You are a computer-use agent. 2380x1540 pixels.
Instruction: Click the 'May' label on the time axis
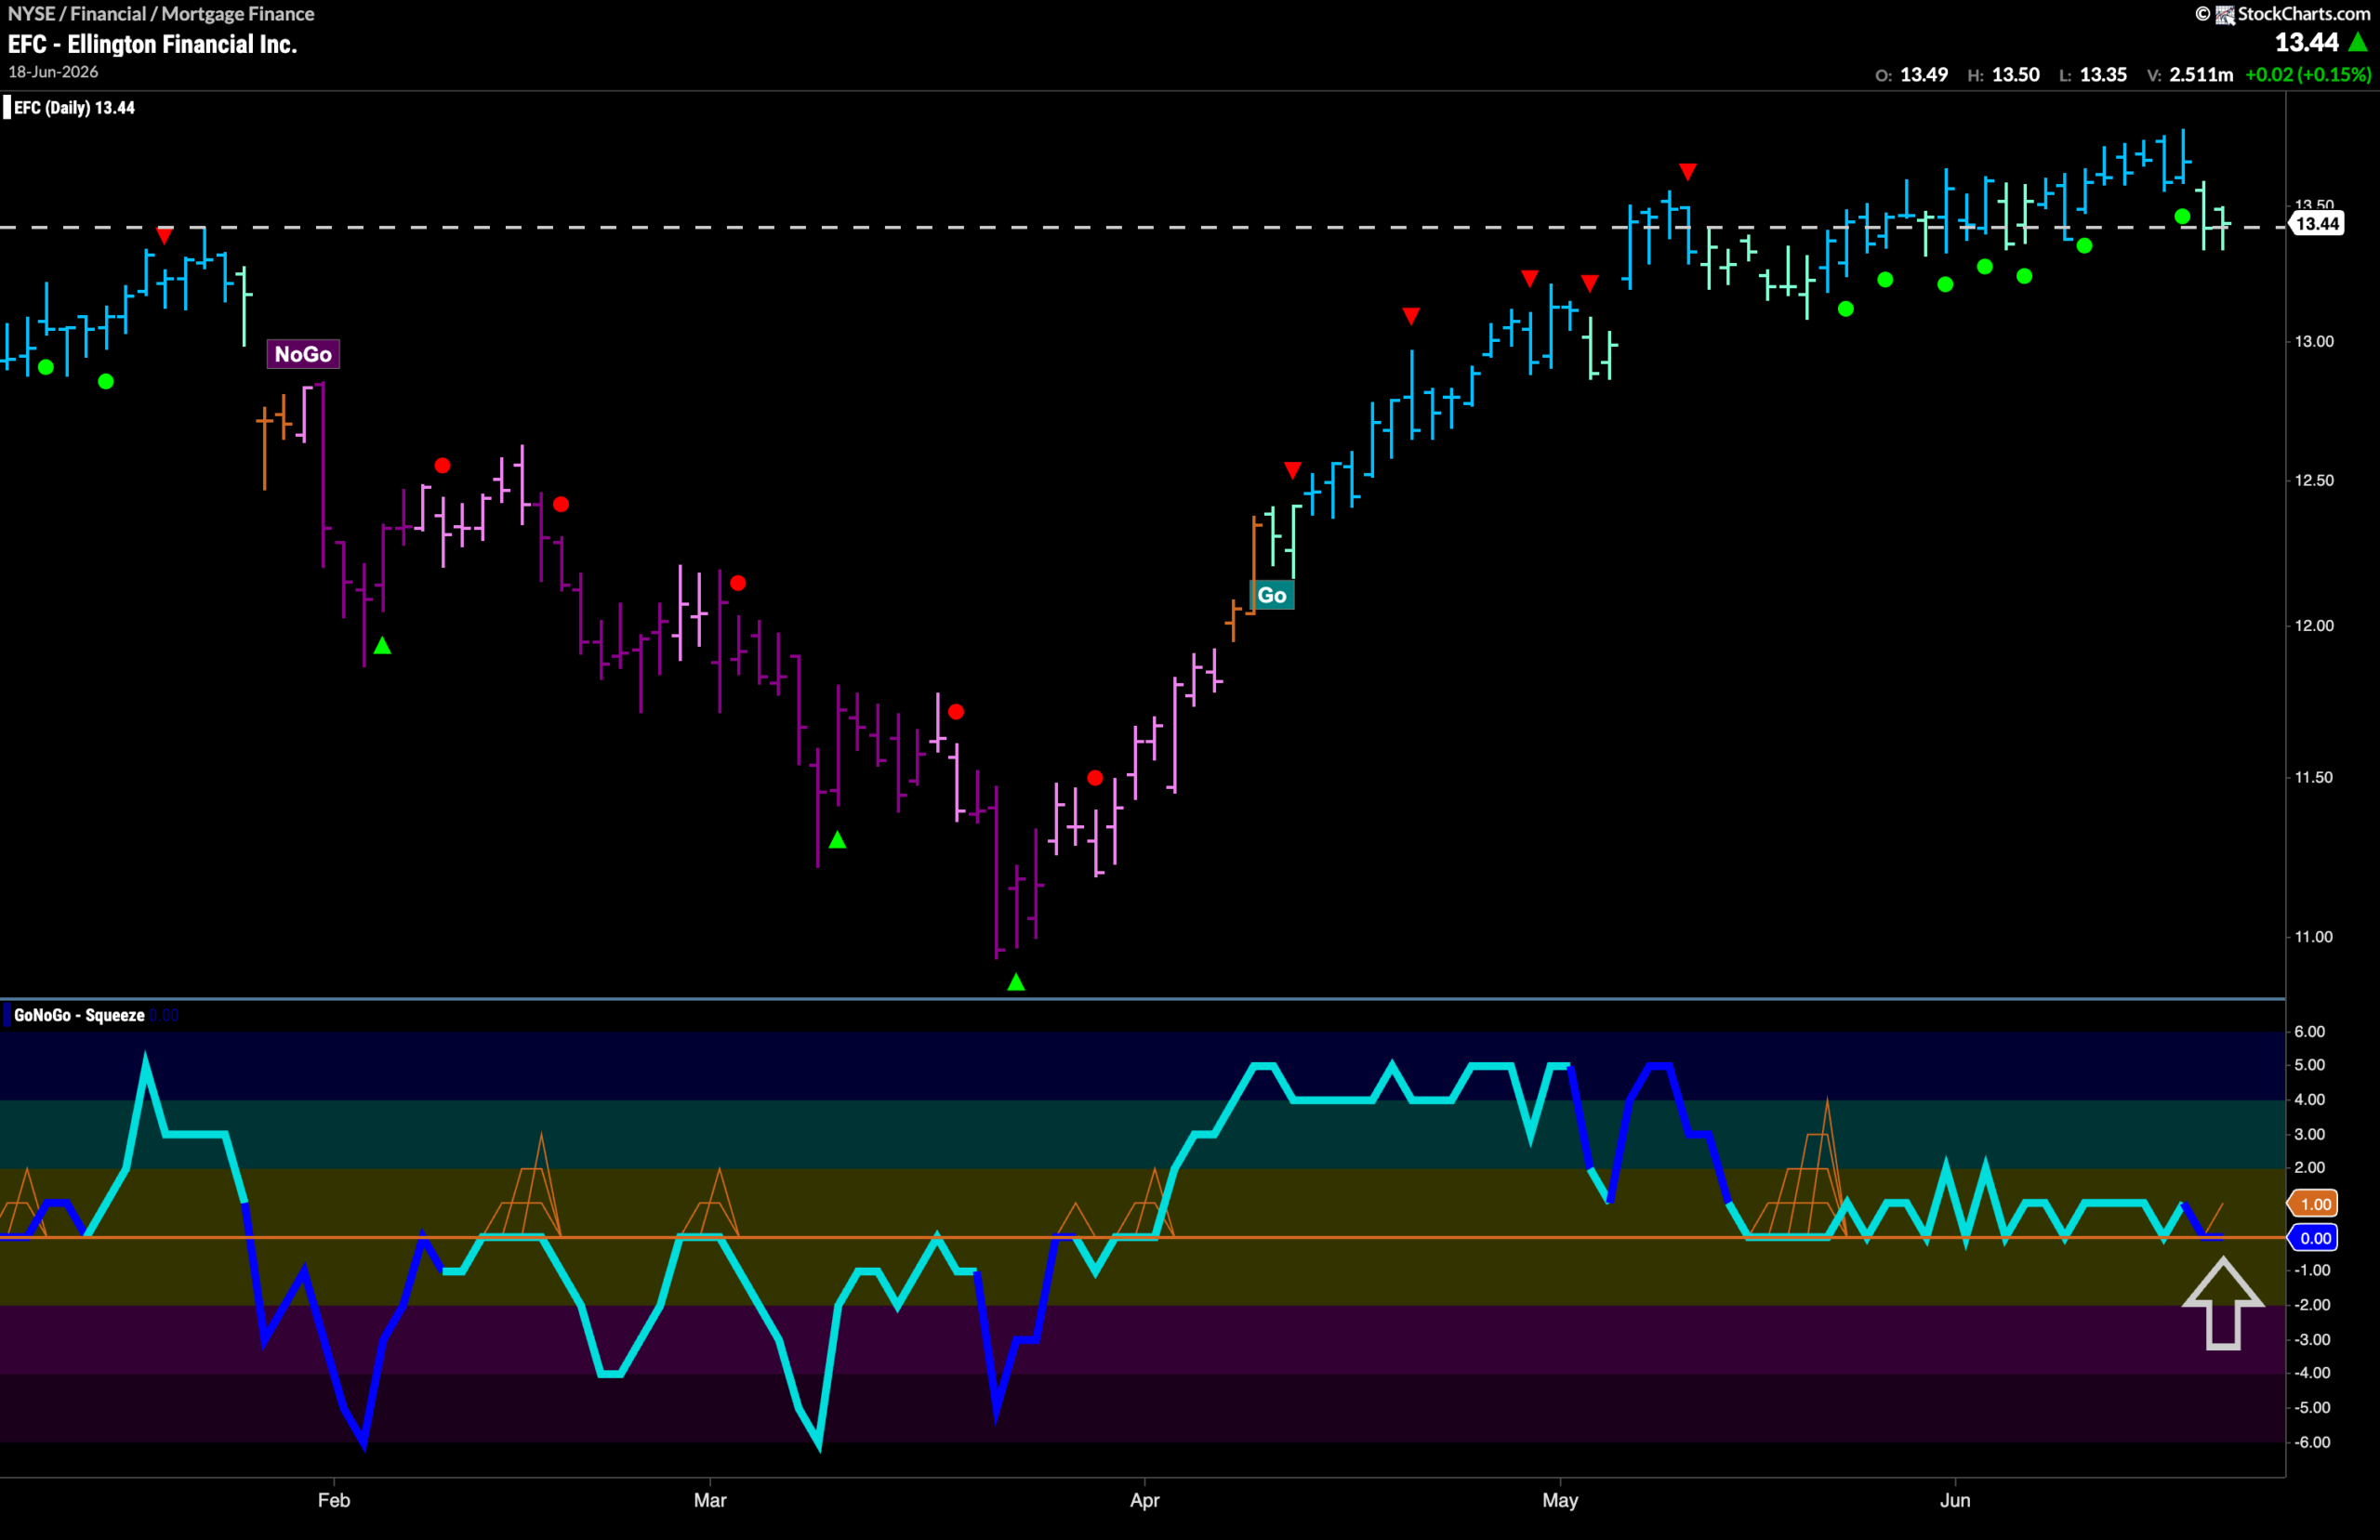(x=1560, y=1500)
